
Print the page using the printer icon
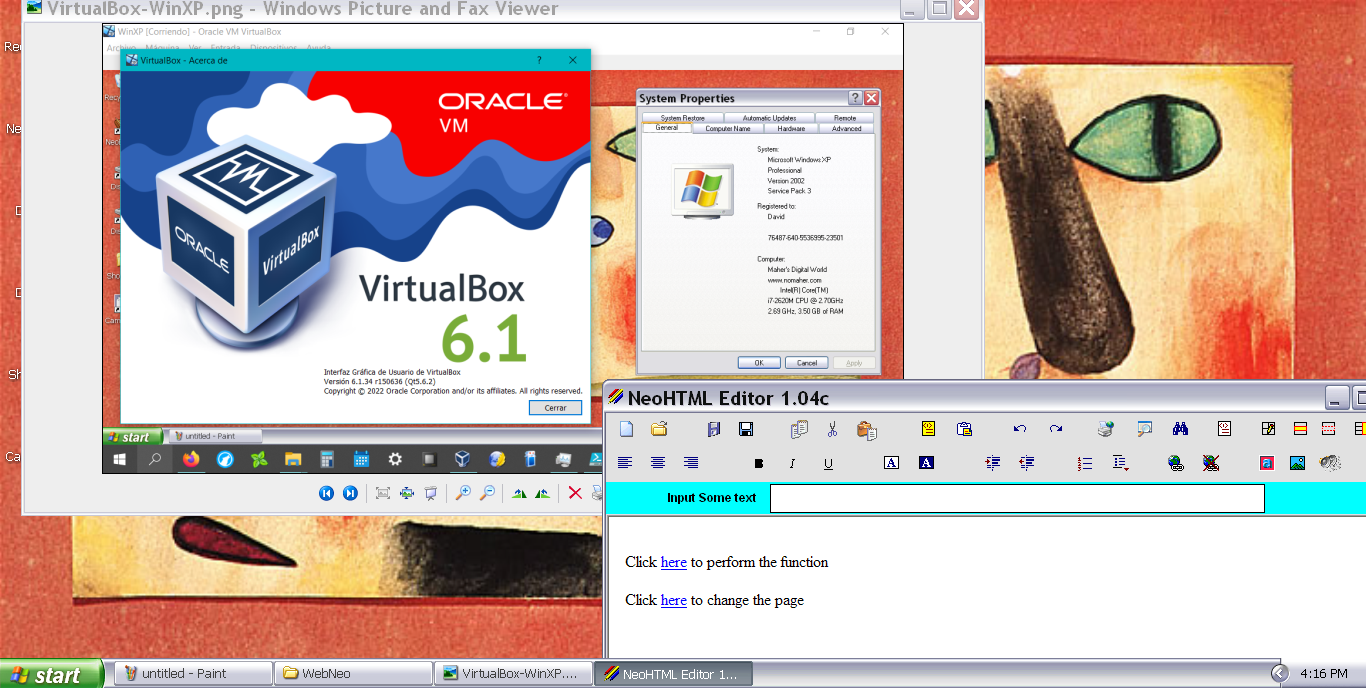coord(1106,429)
